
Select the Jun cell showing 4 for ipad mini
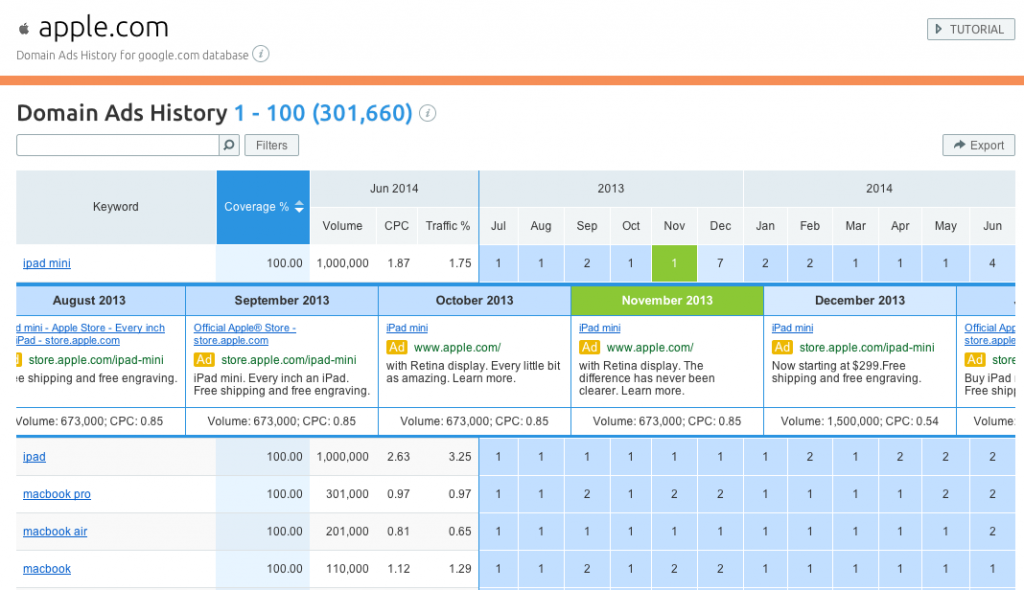(x=993, y=263)
